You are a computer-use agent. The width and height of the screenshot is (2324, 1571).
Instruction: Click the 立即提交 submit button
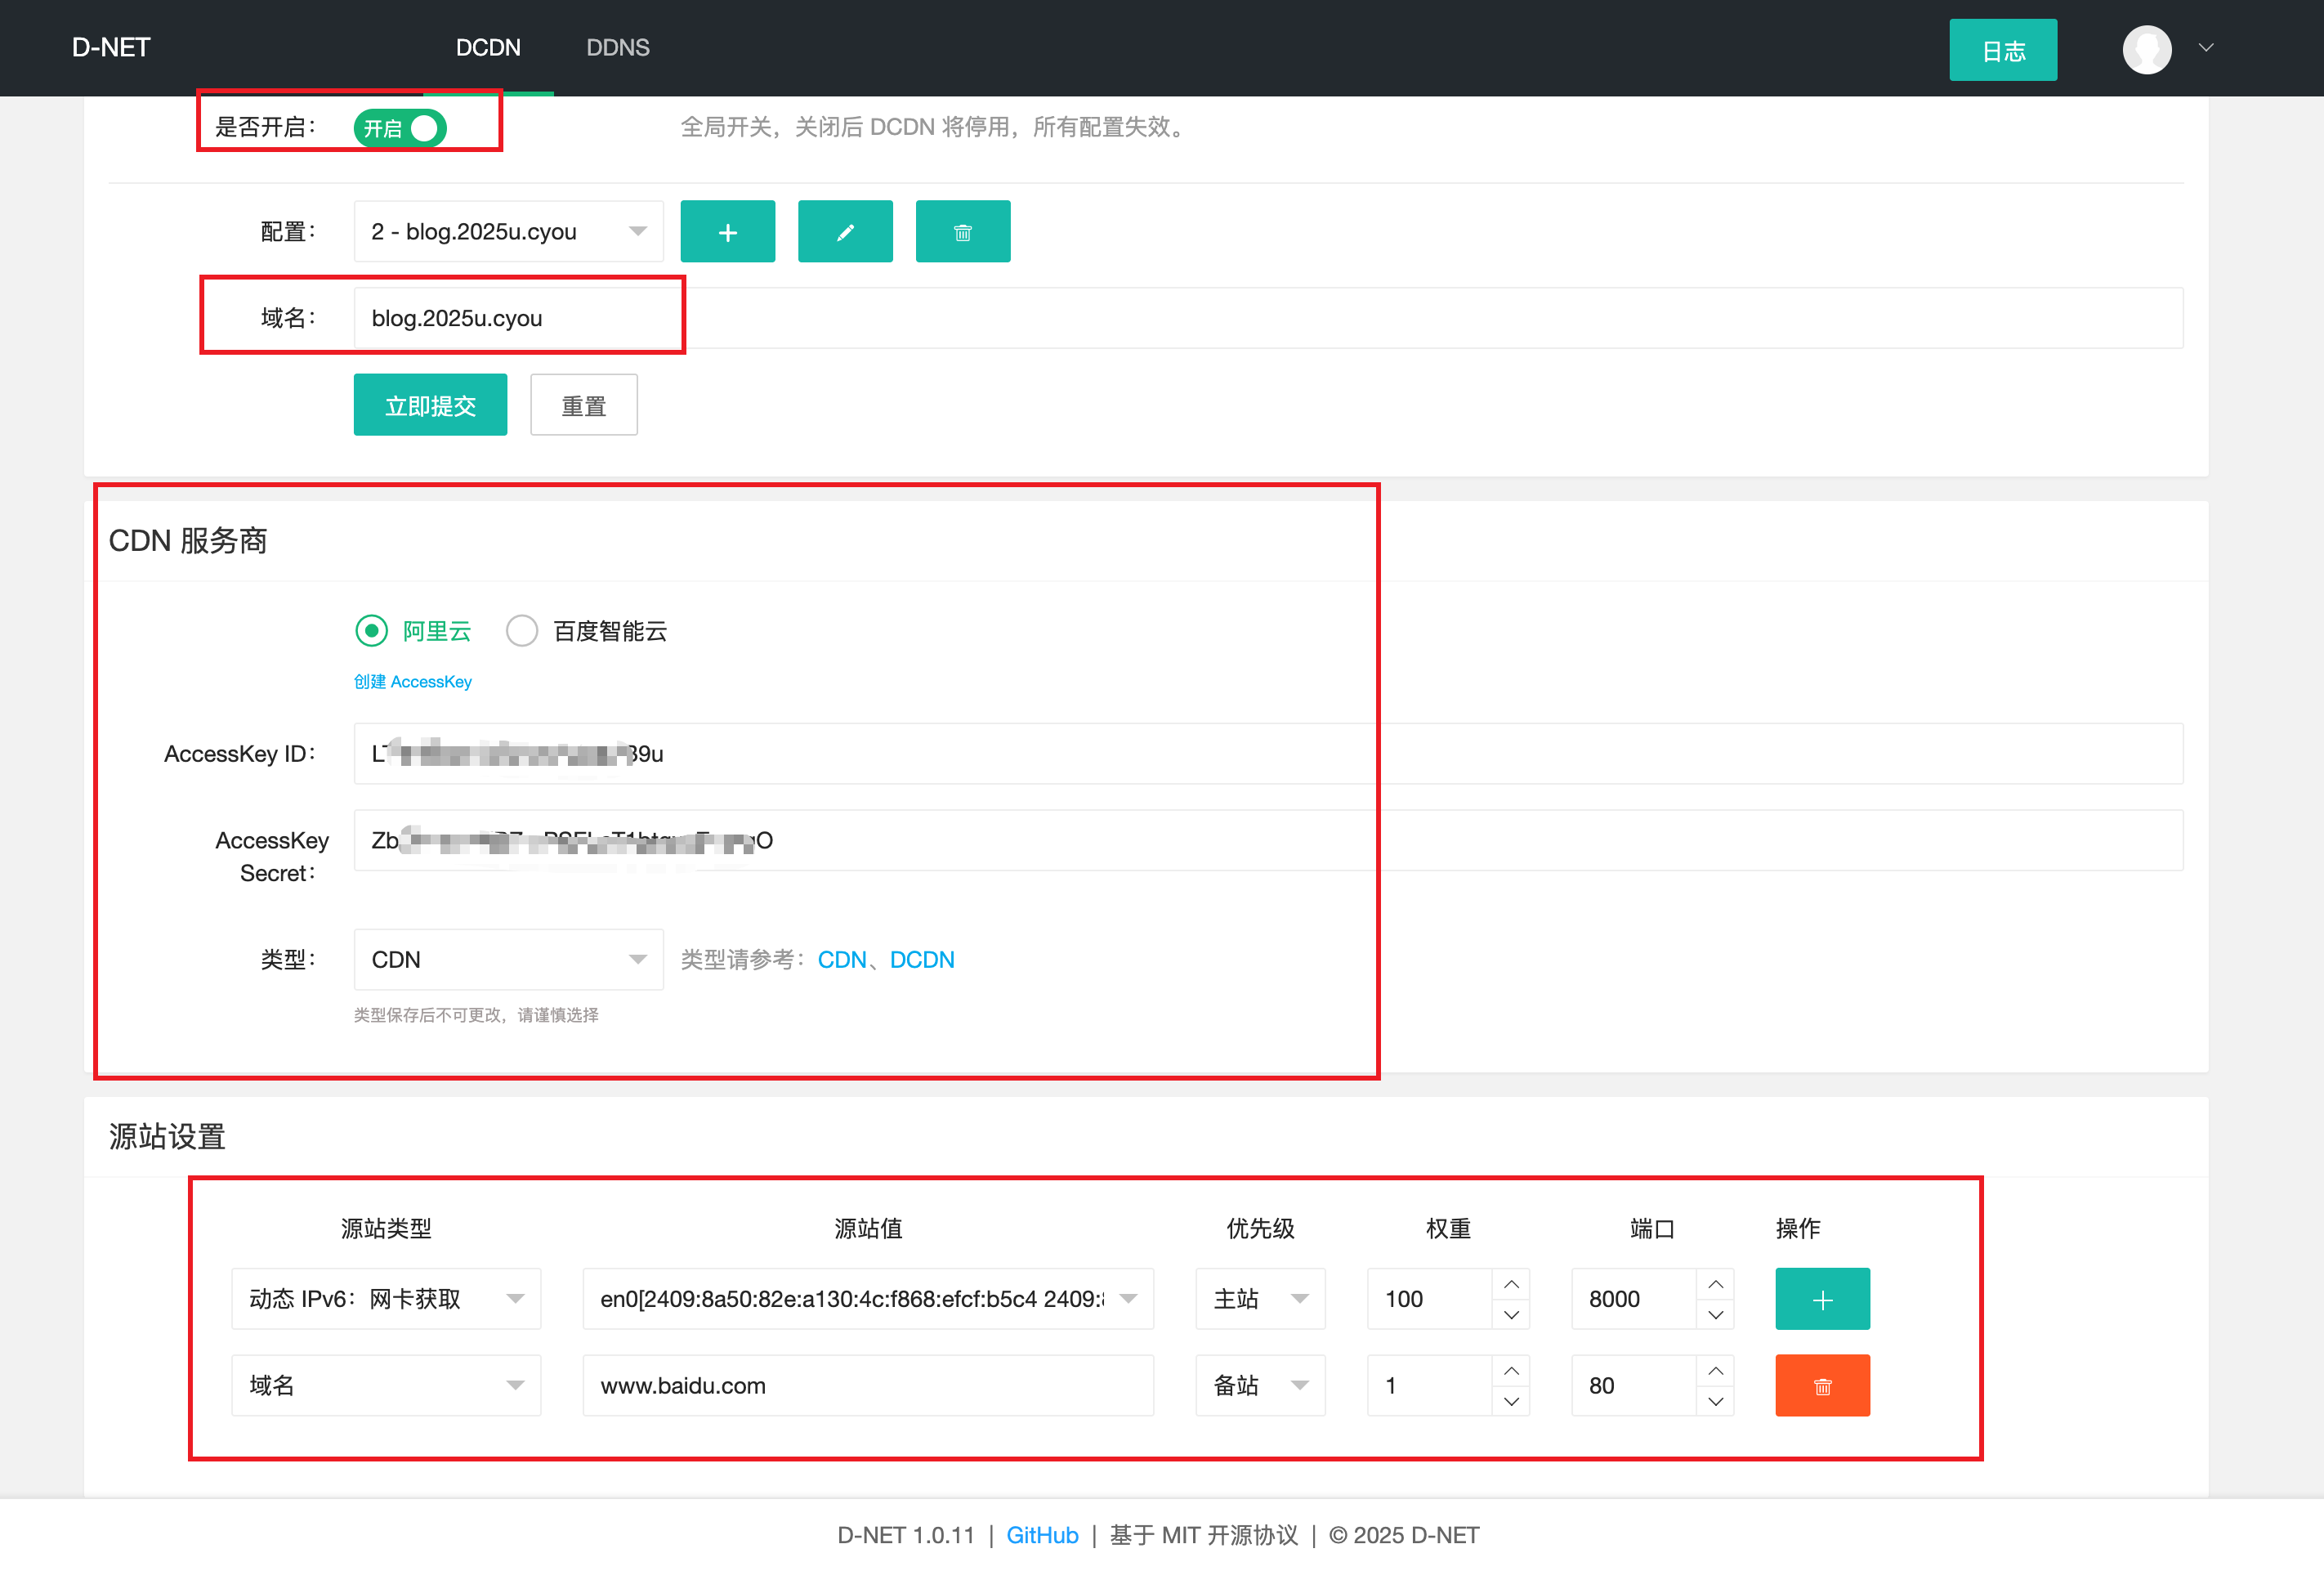point(430,405)
